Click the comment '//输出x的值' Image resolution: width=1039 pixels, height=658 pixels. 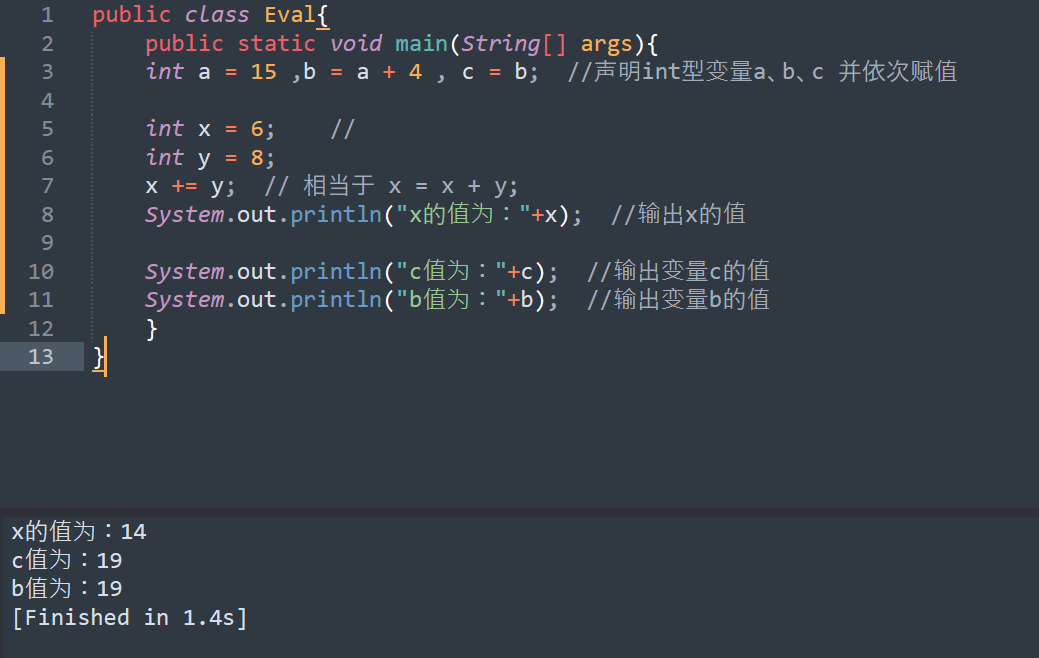coord(678,215)
